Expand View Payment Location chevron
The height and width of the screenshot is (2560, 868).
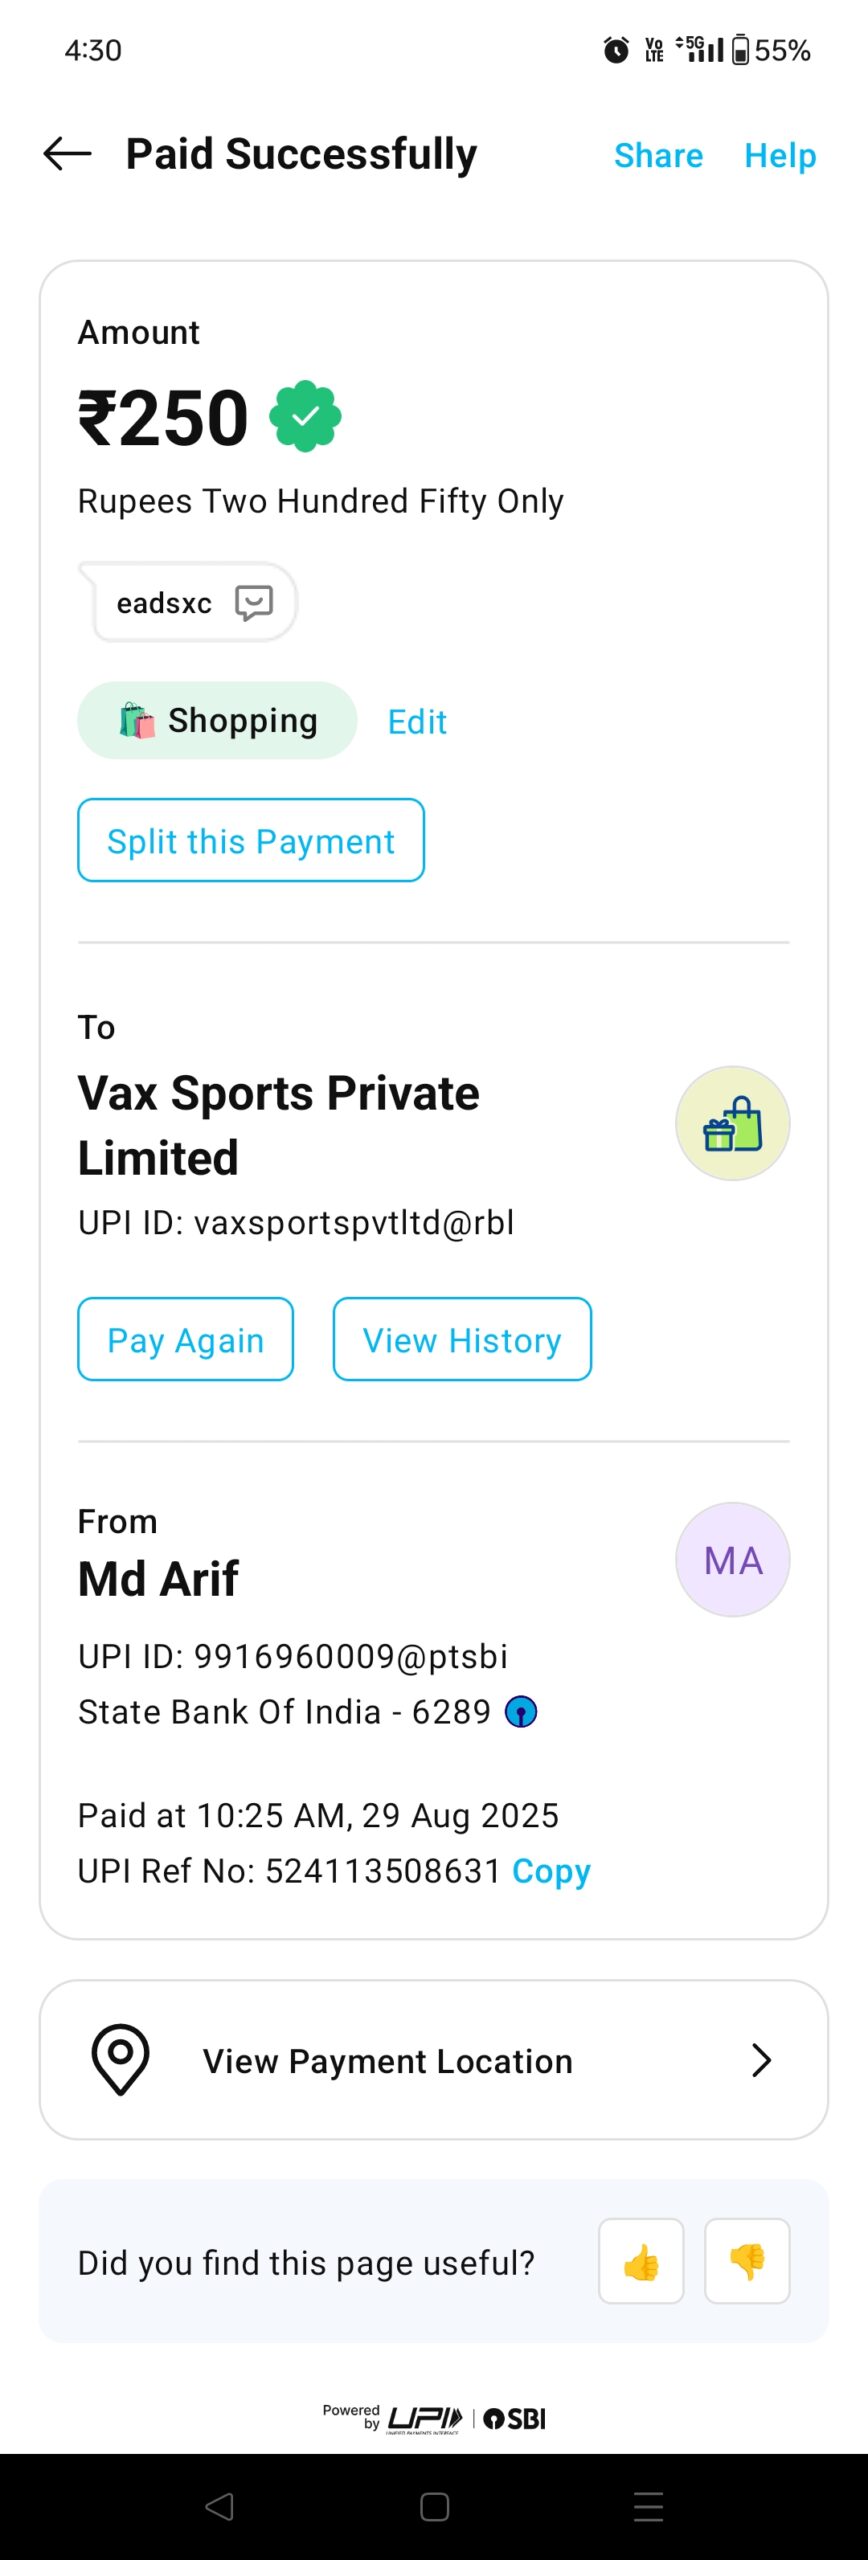[x=761, y=2060]
